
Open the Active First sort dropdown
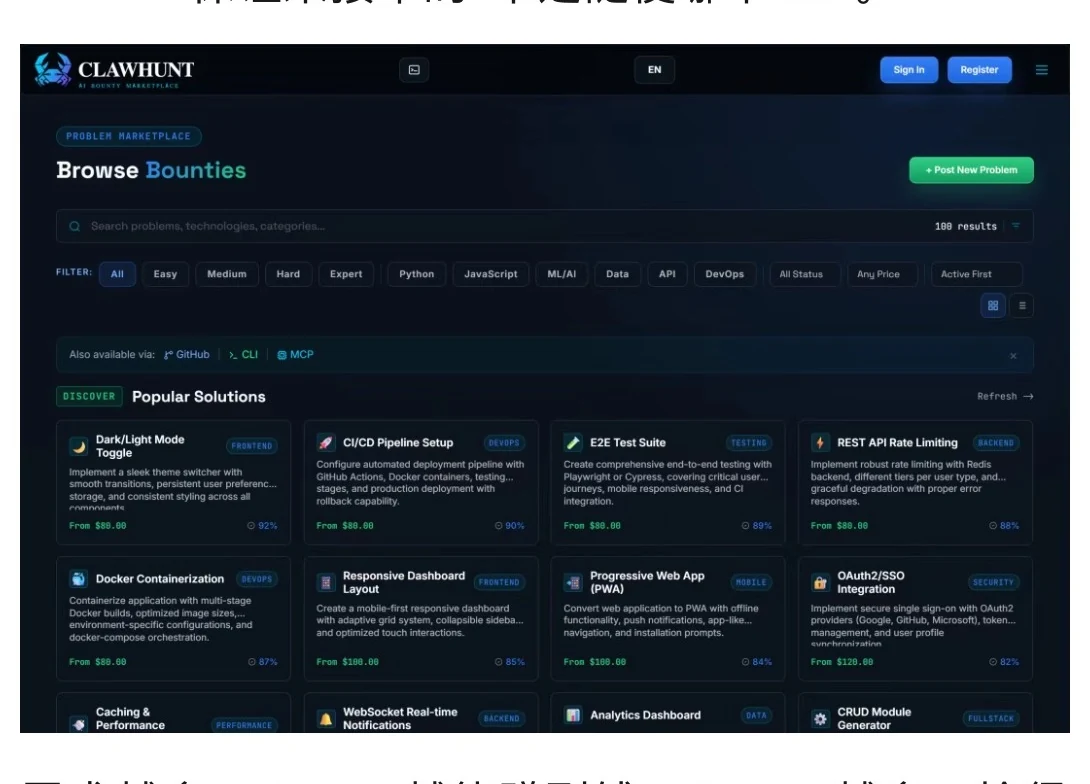[x=976, y=275]
